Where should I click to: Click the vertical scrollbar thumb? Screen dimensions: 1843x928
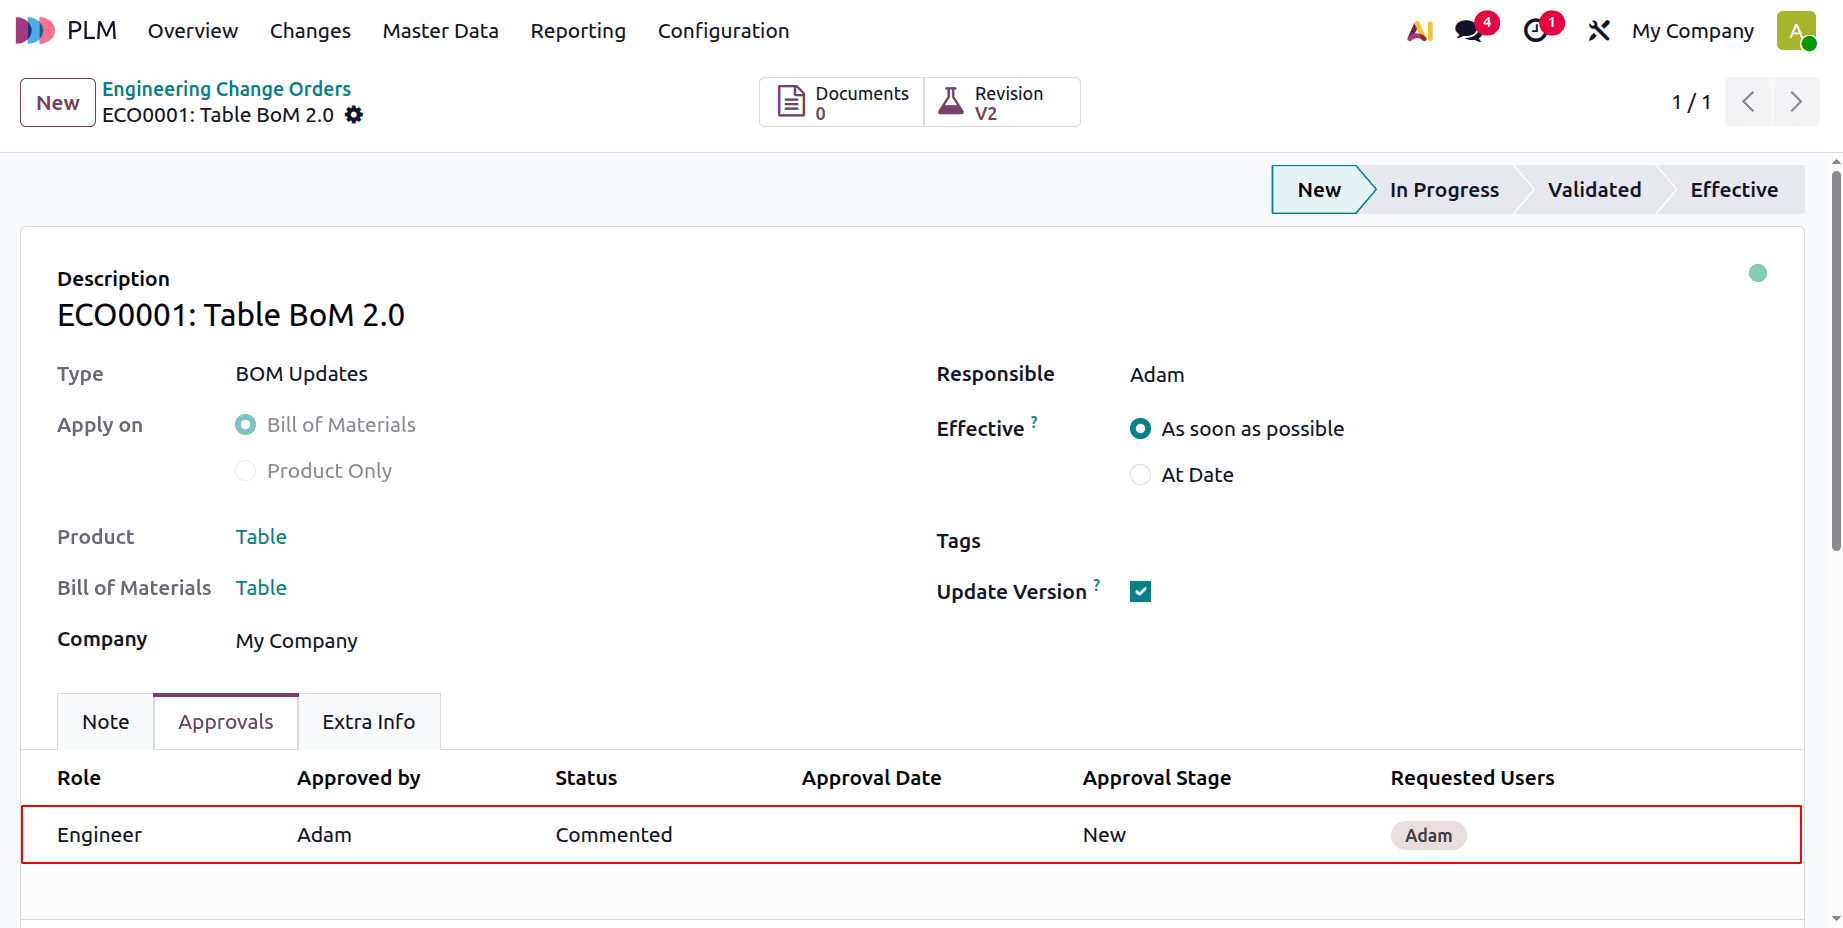[x=1836, y=360]
